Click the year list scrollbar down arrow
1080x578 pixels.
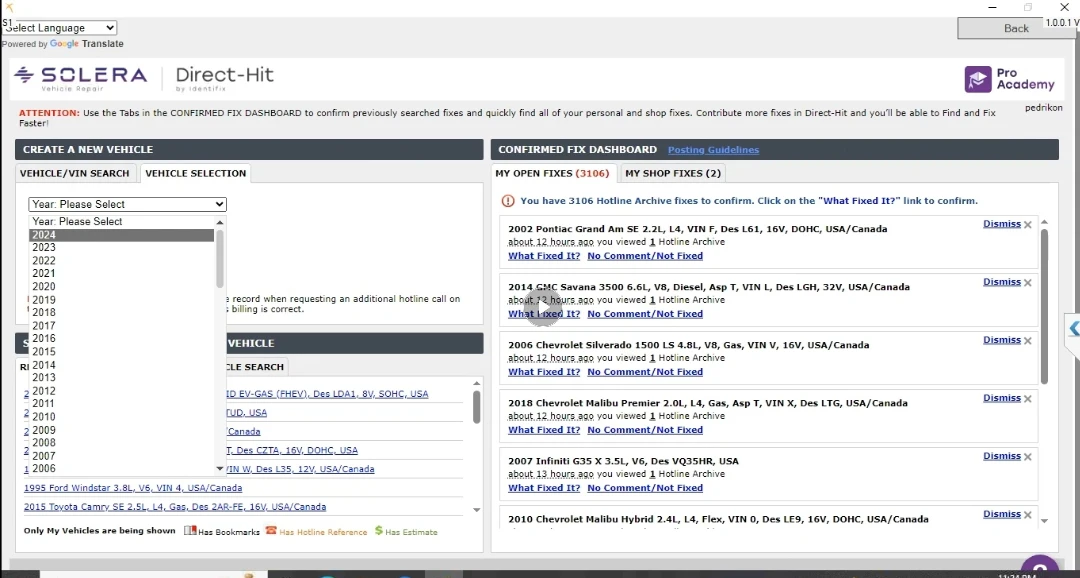click(220, 468)
